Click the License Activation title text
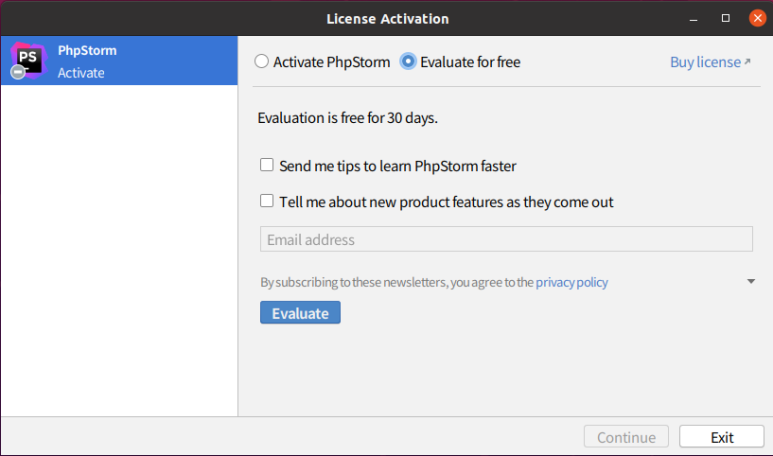 (x=387, y=19)
